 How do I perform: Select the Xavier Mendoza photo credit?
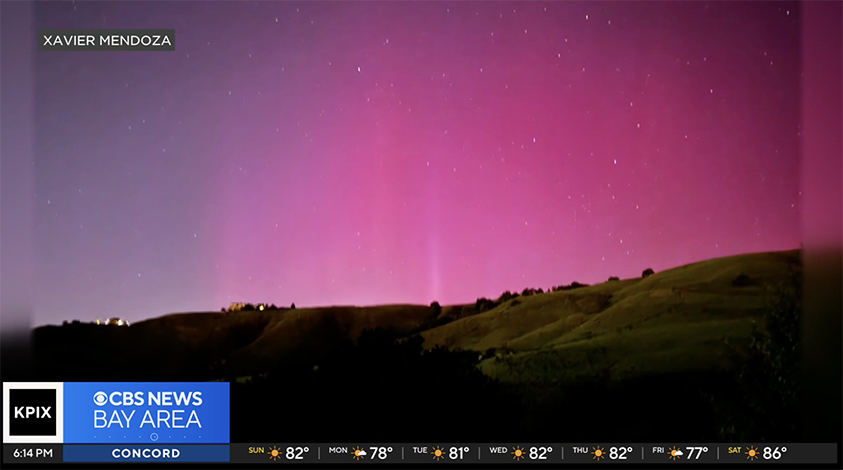tap(107, 41)
